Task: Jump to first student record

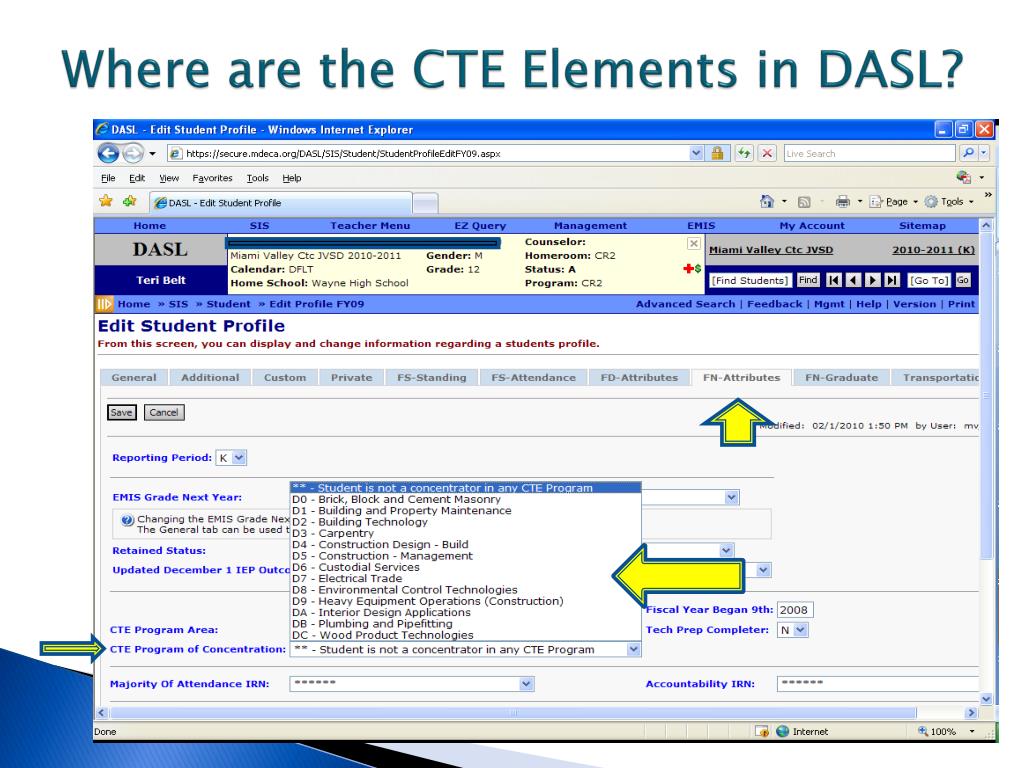Action: pos(834,280)
